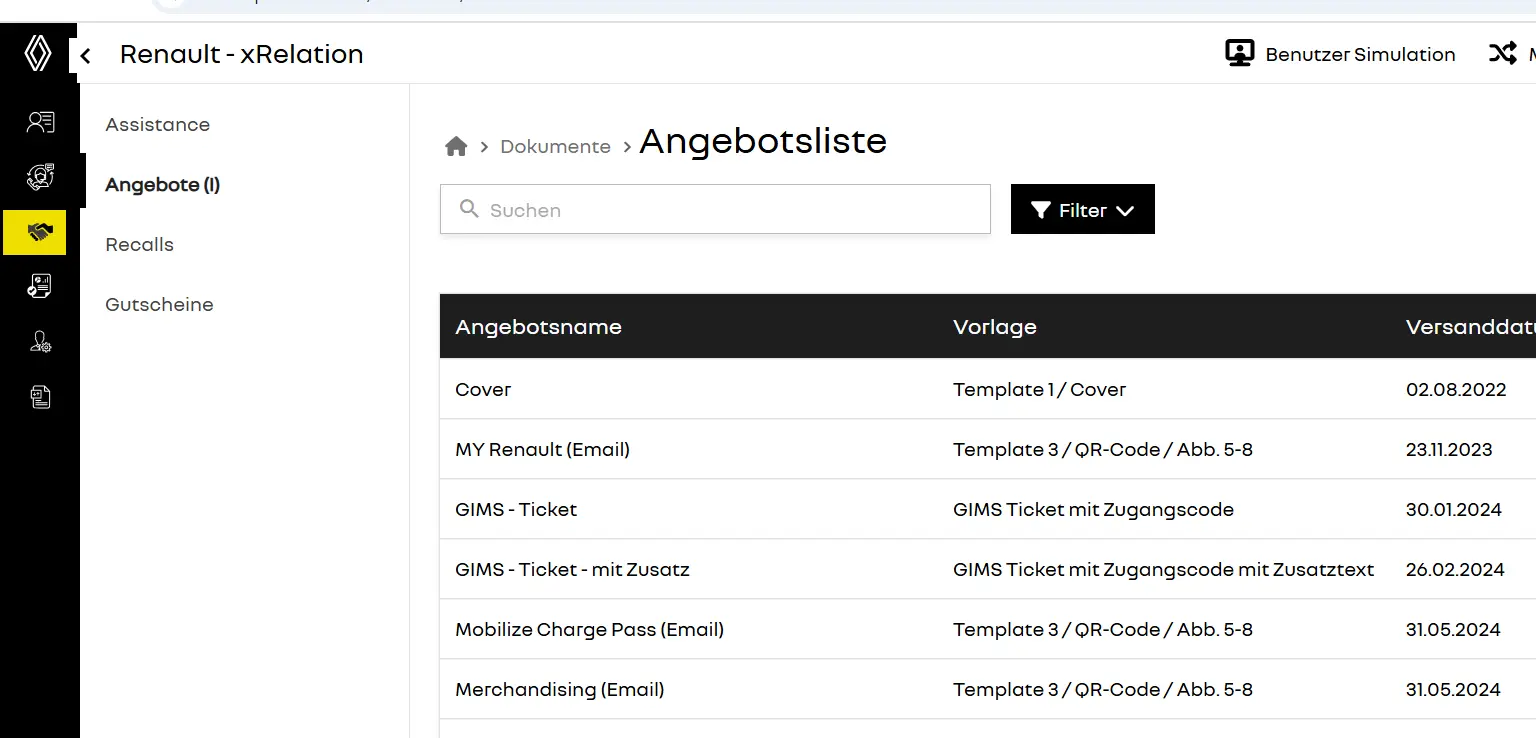This screenshot has height=738, width=1536.
Task: Click the shuffle arrows icon
Action: pyautogui.click(x=1502, y=53)
